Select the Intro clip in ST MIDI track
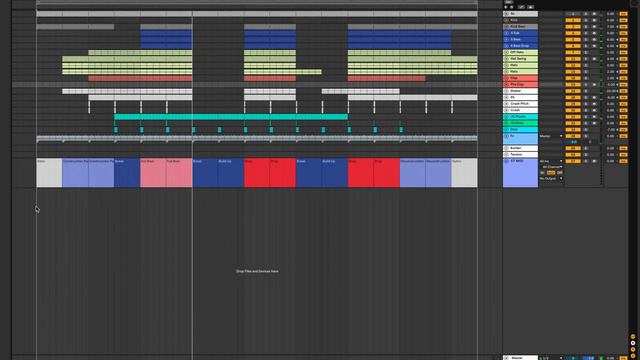This screenshot has width=640, height=360. (x=49, y=173)
